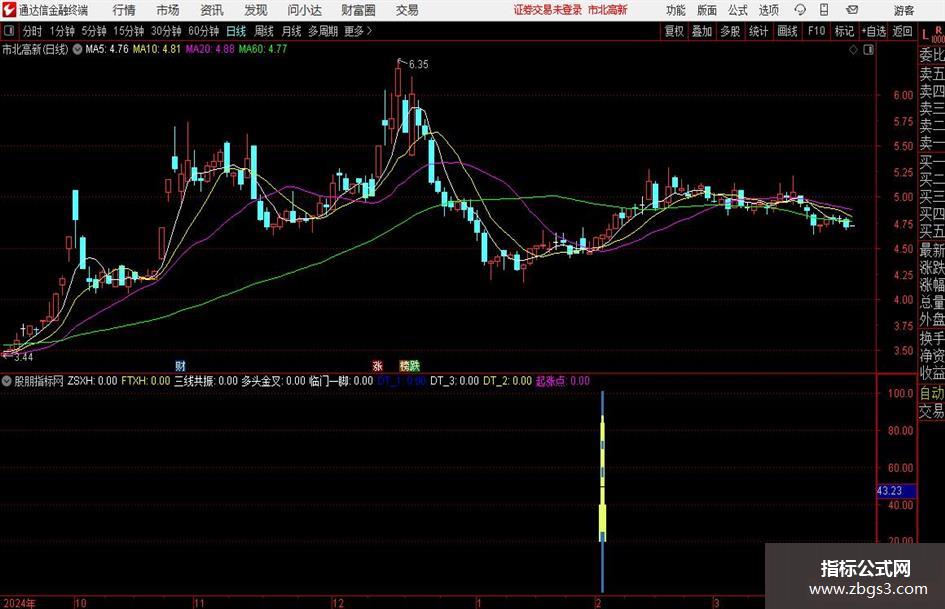
Task: Click the 2024年 date axis label
Action: tap(19, 602)
